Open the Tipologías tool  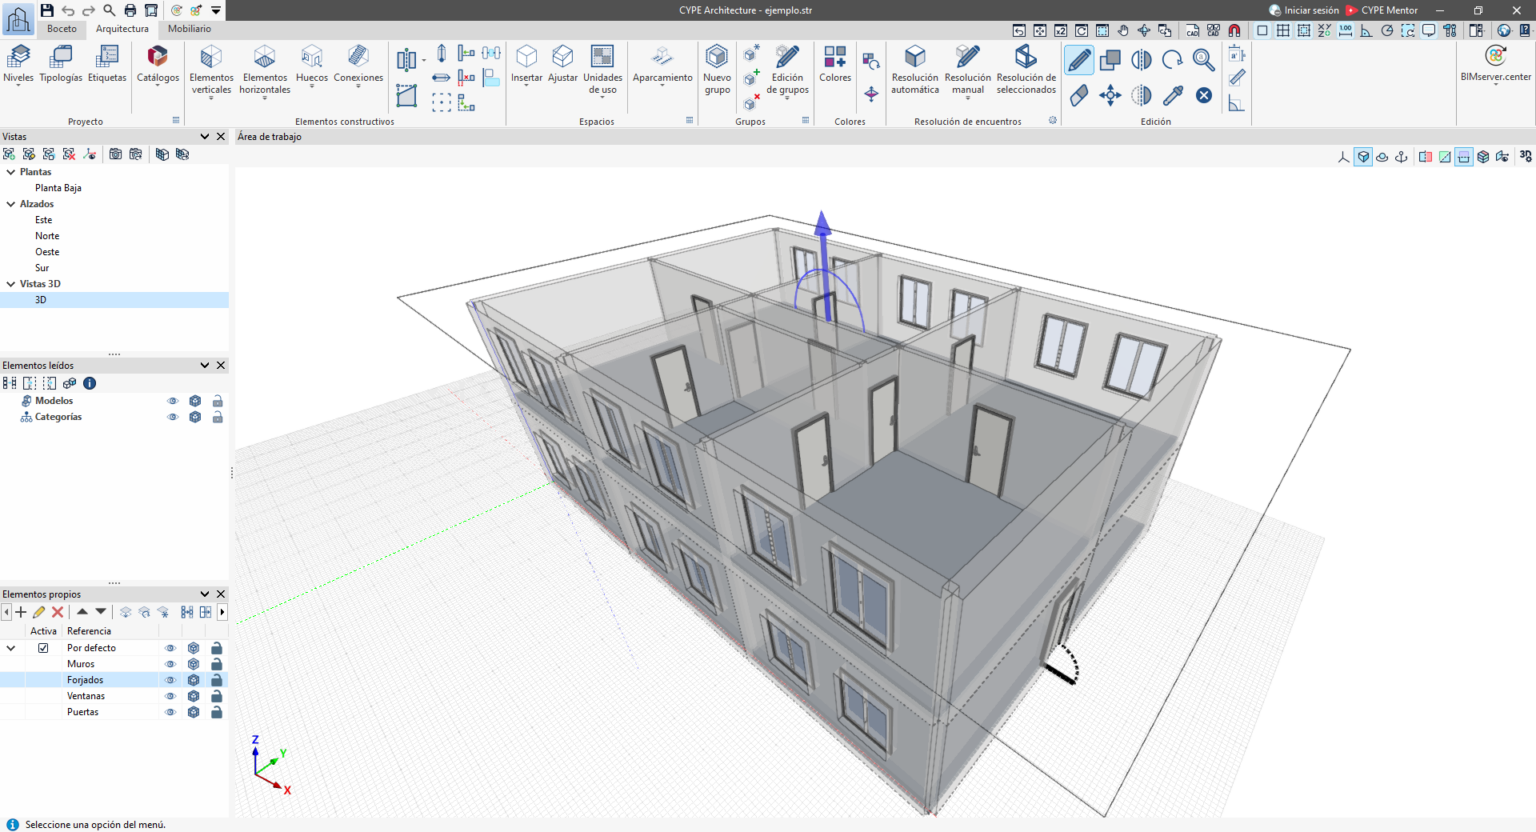pyautogui.click(x=61, y=64)
